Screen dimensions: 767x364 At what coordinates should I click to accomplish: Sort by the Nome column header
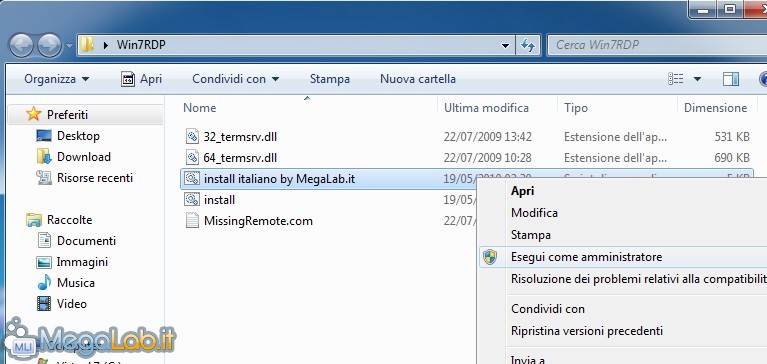[x=200, y=108]
